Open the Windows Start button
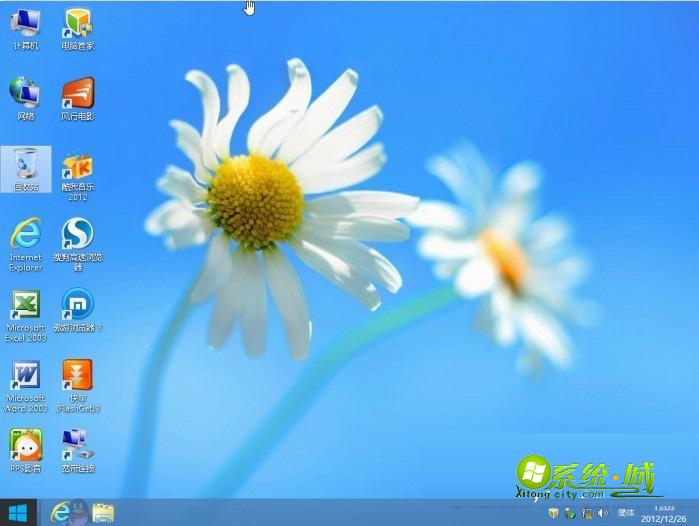Image resolution: width=699 pixels, height=526 pixels. coord(18,513)
